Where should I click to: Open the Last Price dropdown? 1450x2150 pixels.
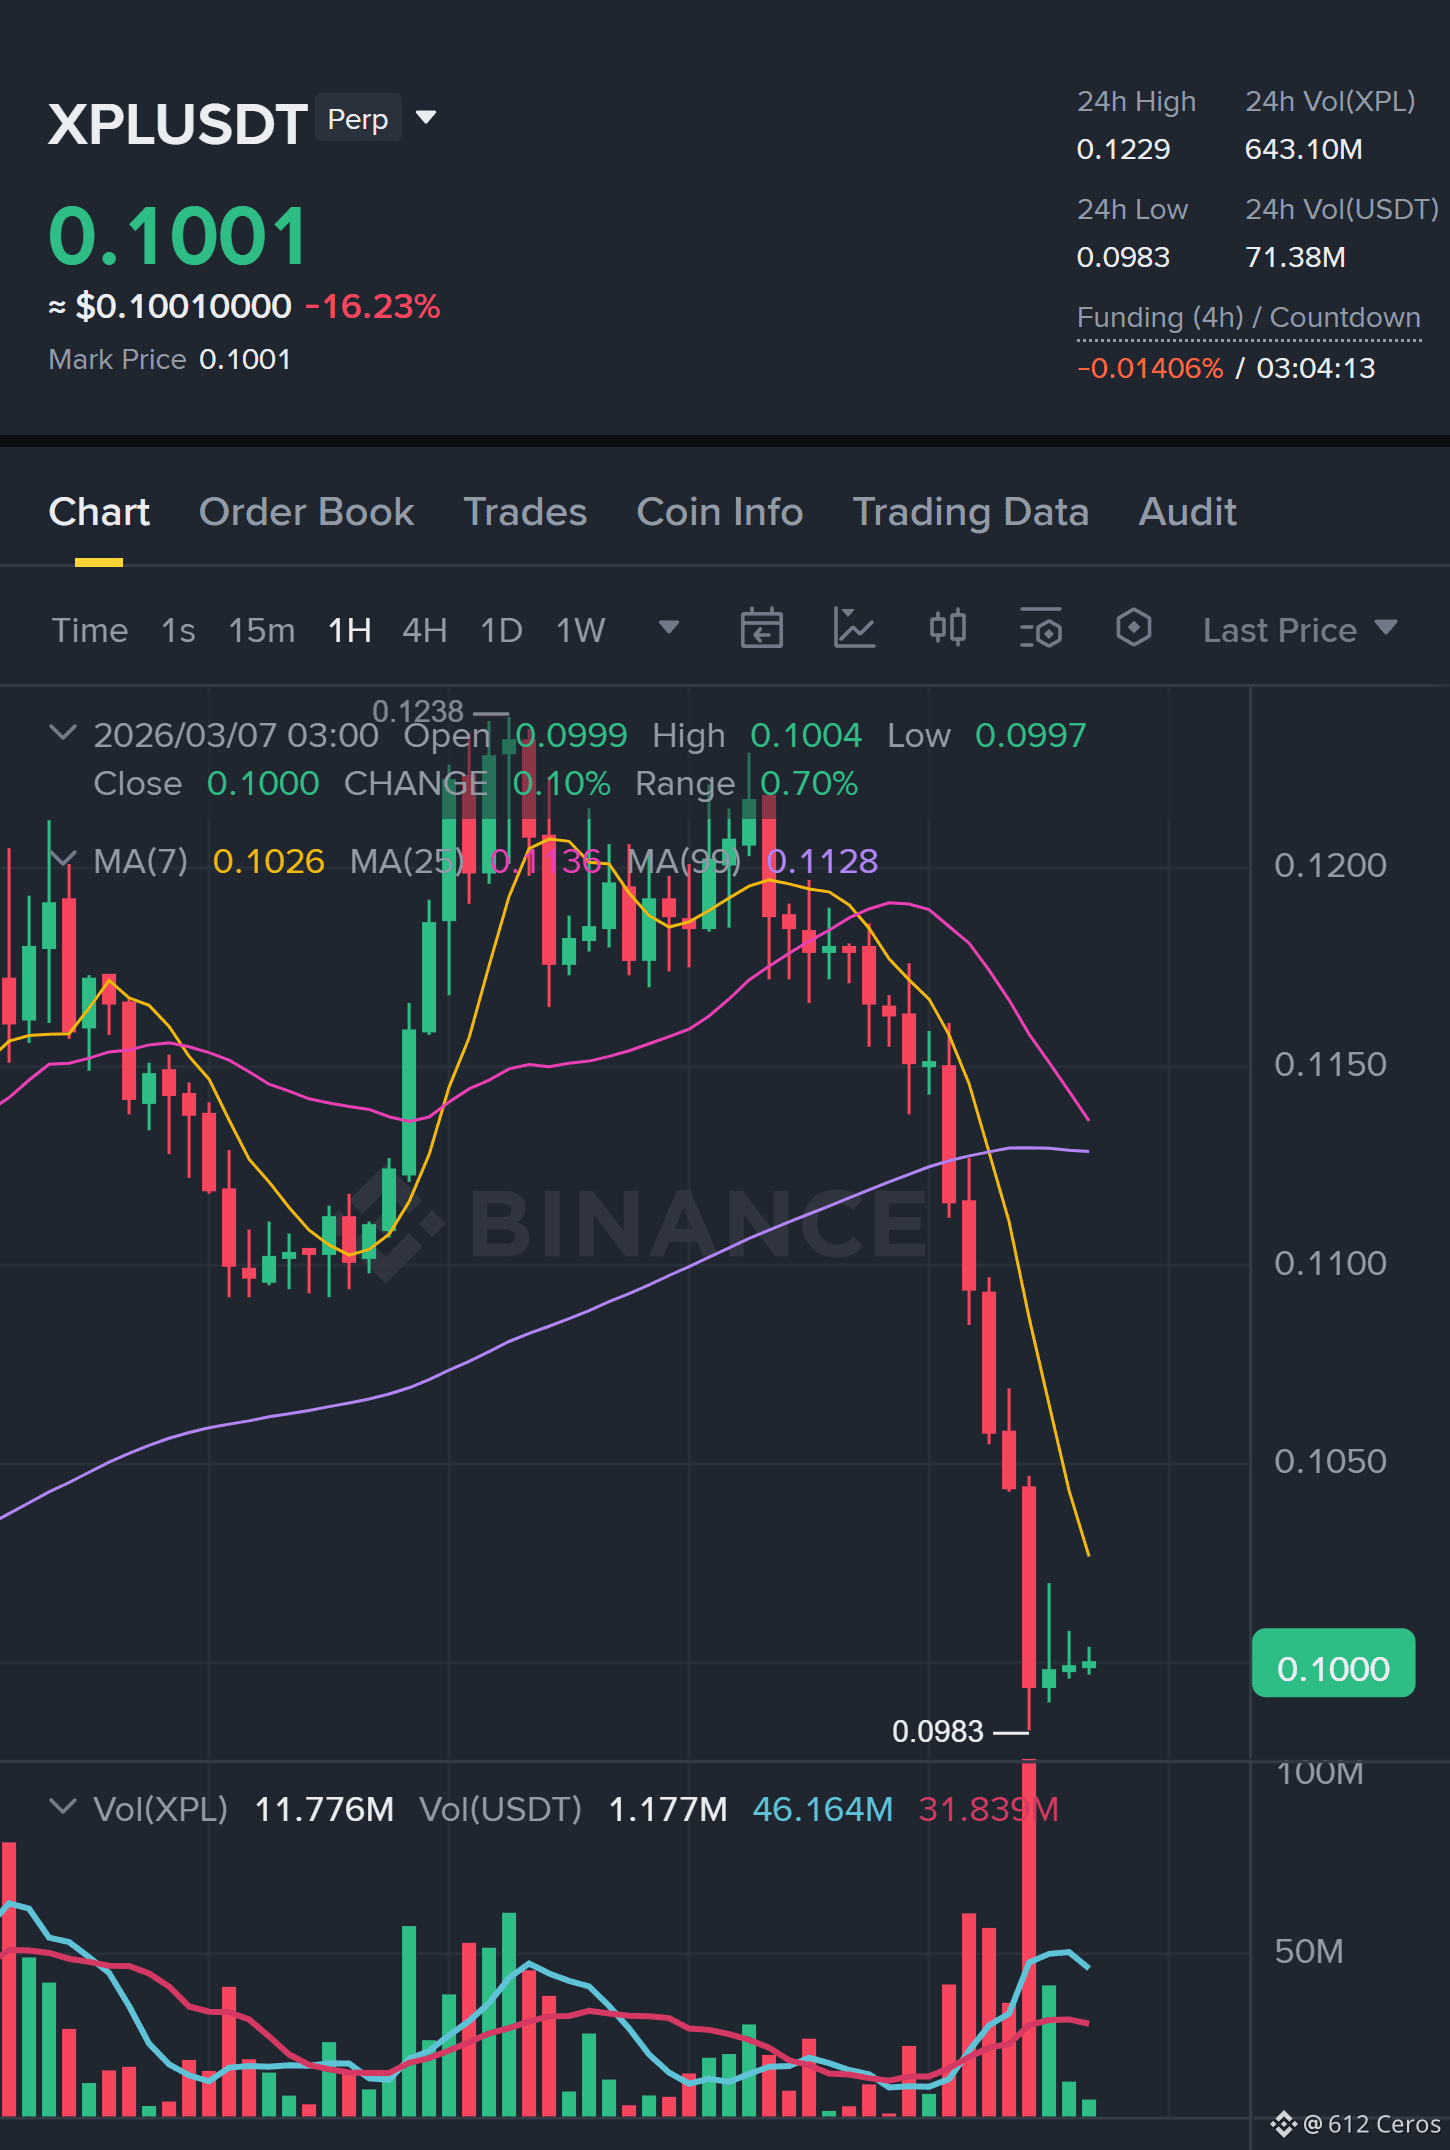(x=1300, y=630)
